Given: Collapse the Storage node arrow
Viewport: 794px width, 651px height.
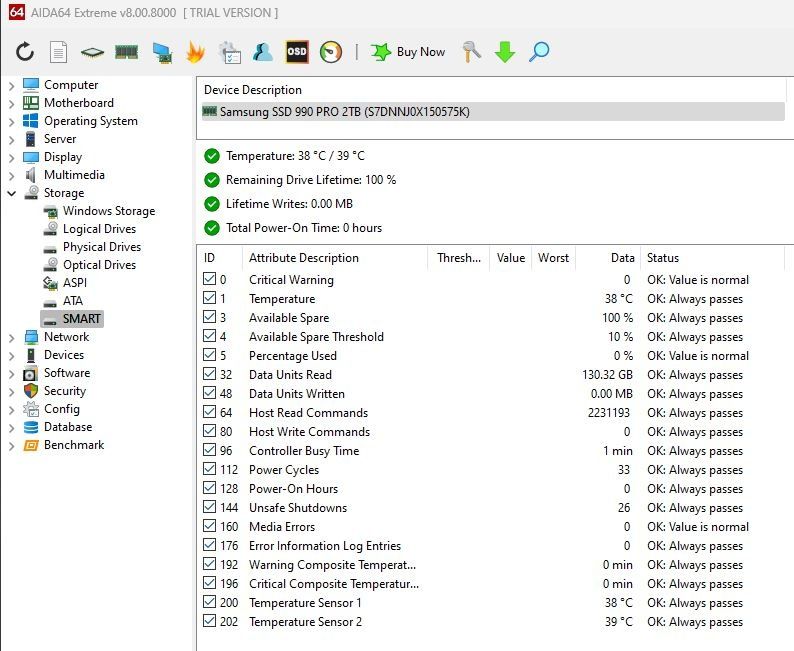Looking at the screenshot, I should (x=12, y=193).
